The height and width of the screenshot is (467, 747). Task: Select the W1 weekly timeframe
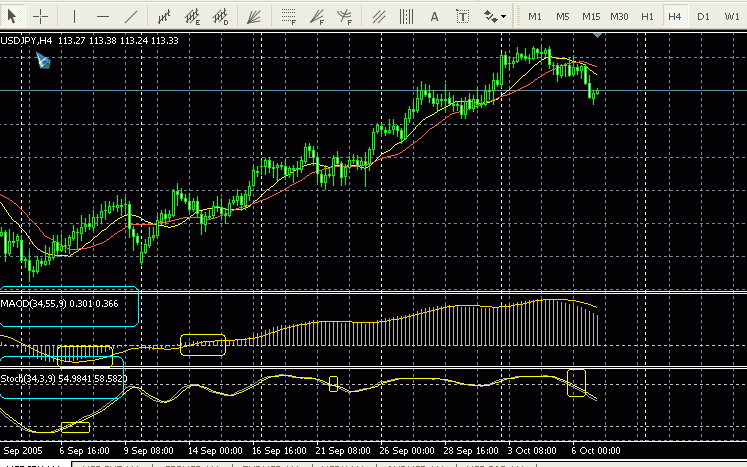731,16
